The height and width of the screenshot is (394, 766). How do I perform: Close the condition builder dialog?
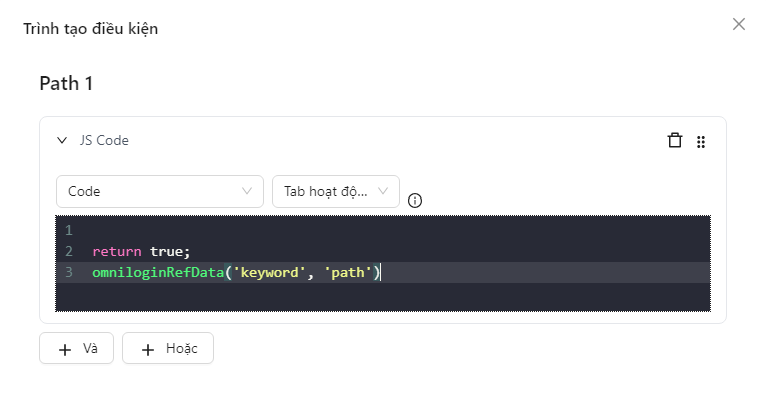click(739, 24)
